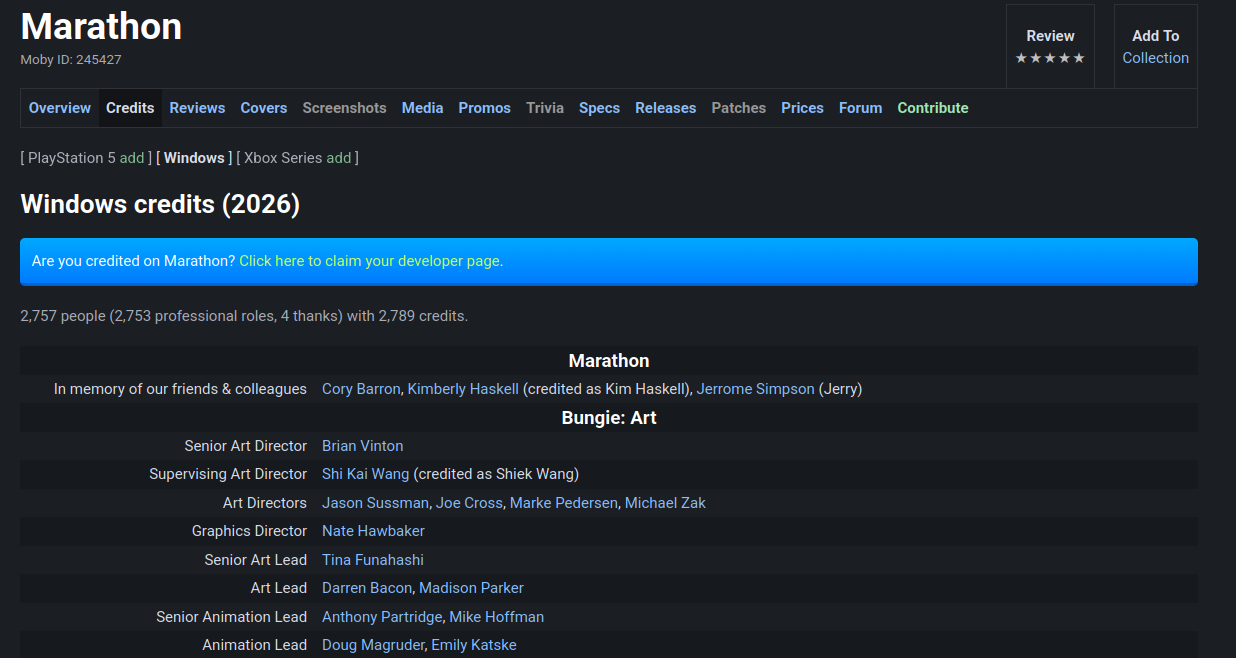The image size is (1236, 658).
Task: Open the Prices tab
Action: coord(802,108)
